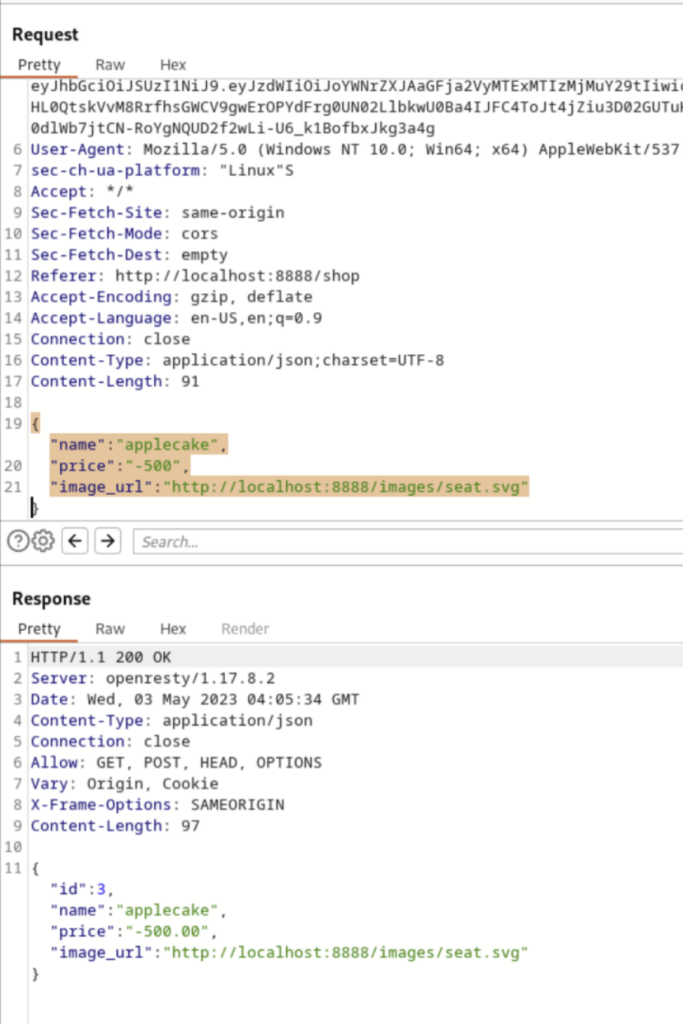This screenshot has height=1024, width=683.
Task: Click "applecake" name value in request body
Action: click(x=167, y=445)
